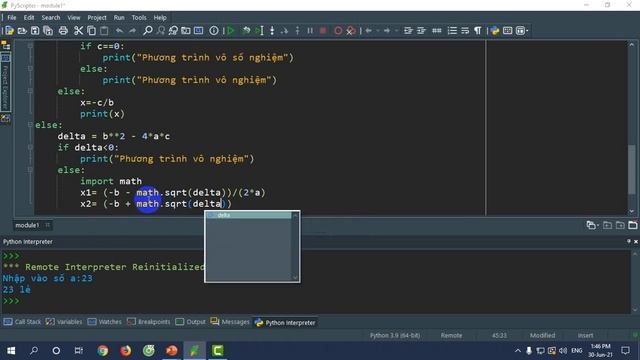
Task: Switch to the Messages tab
Action: (x=230, y=322)
